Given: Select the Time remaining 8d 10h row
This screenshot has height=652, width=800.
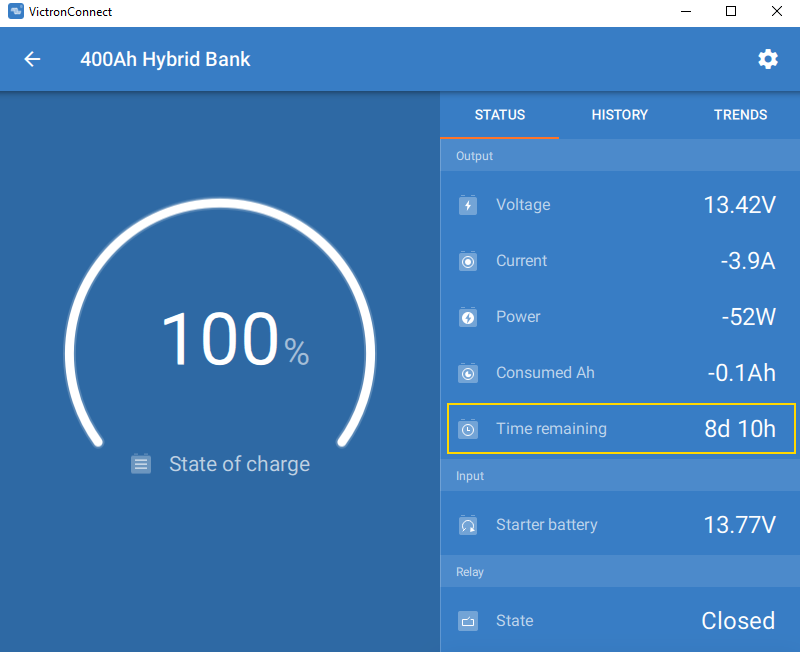Looking at the screenshot, I should (621, 429).
